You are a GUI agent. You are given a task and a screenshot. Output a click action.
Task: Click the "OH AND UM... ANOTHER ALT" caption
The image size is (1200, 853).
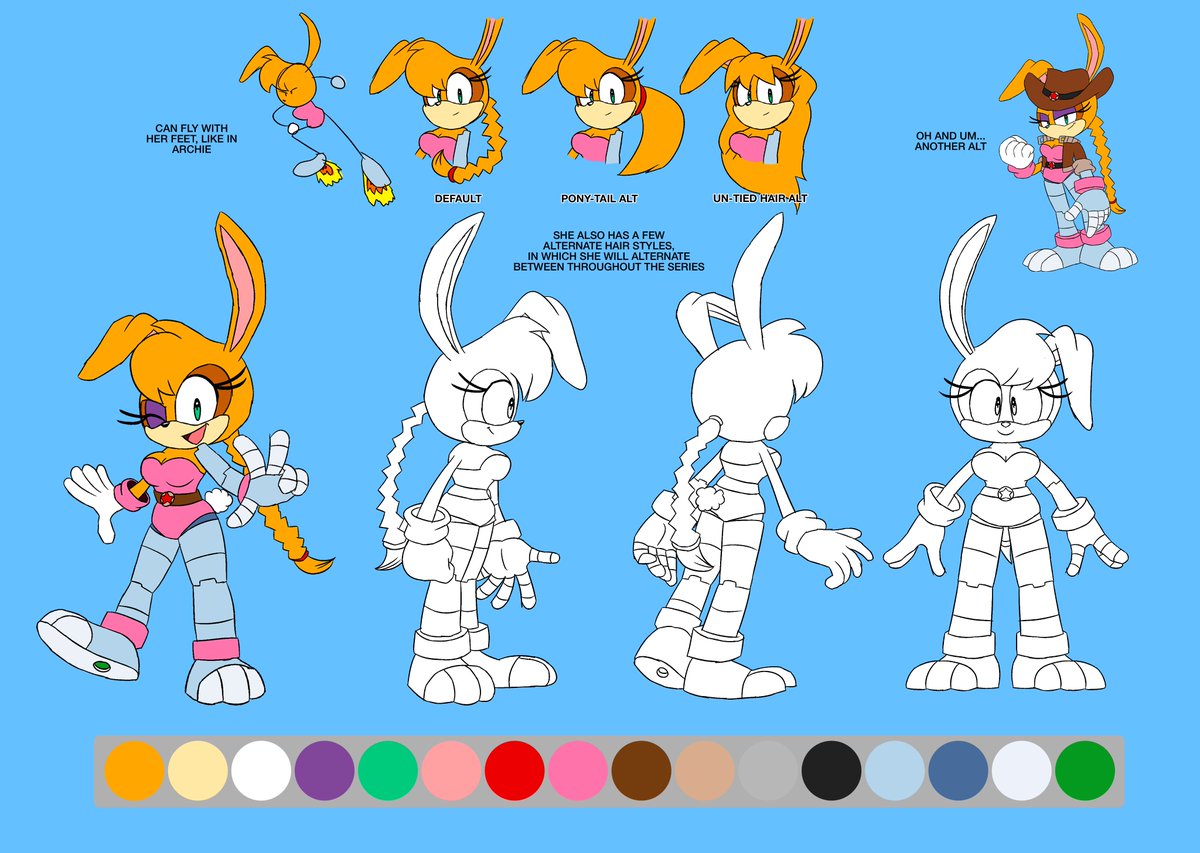click(951, 141)
